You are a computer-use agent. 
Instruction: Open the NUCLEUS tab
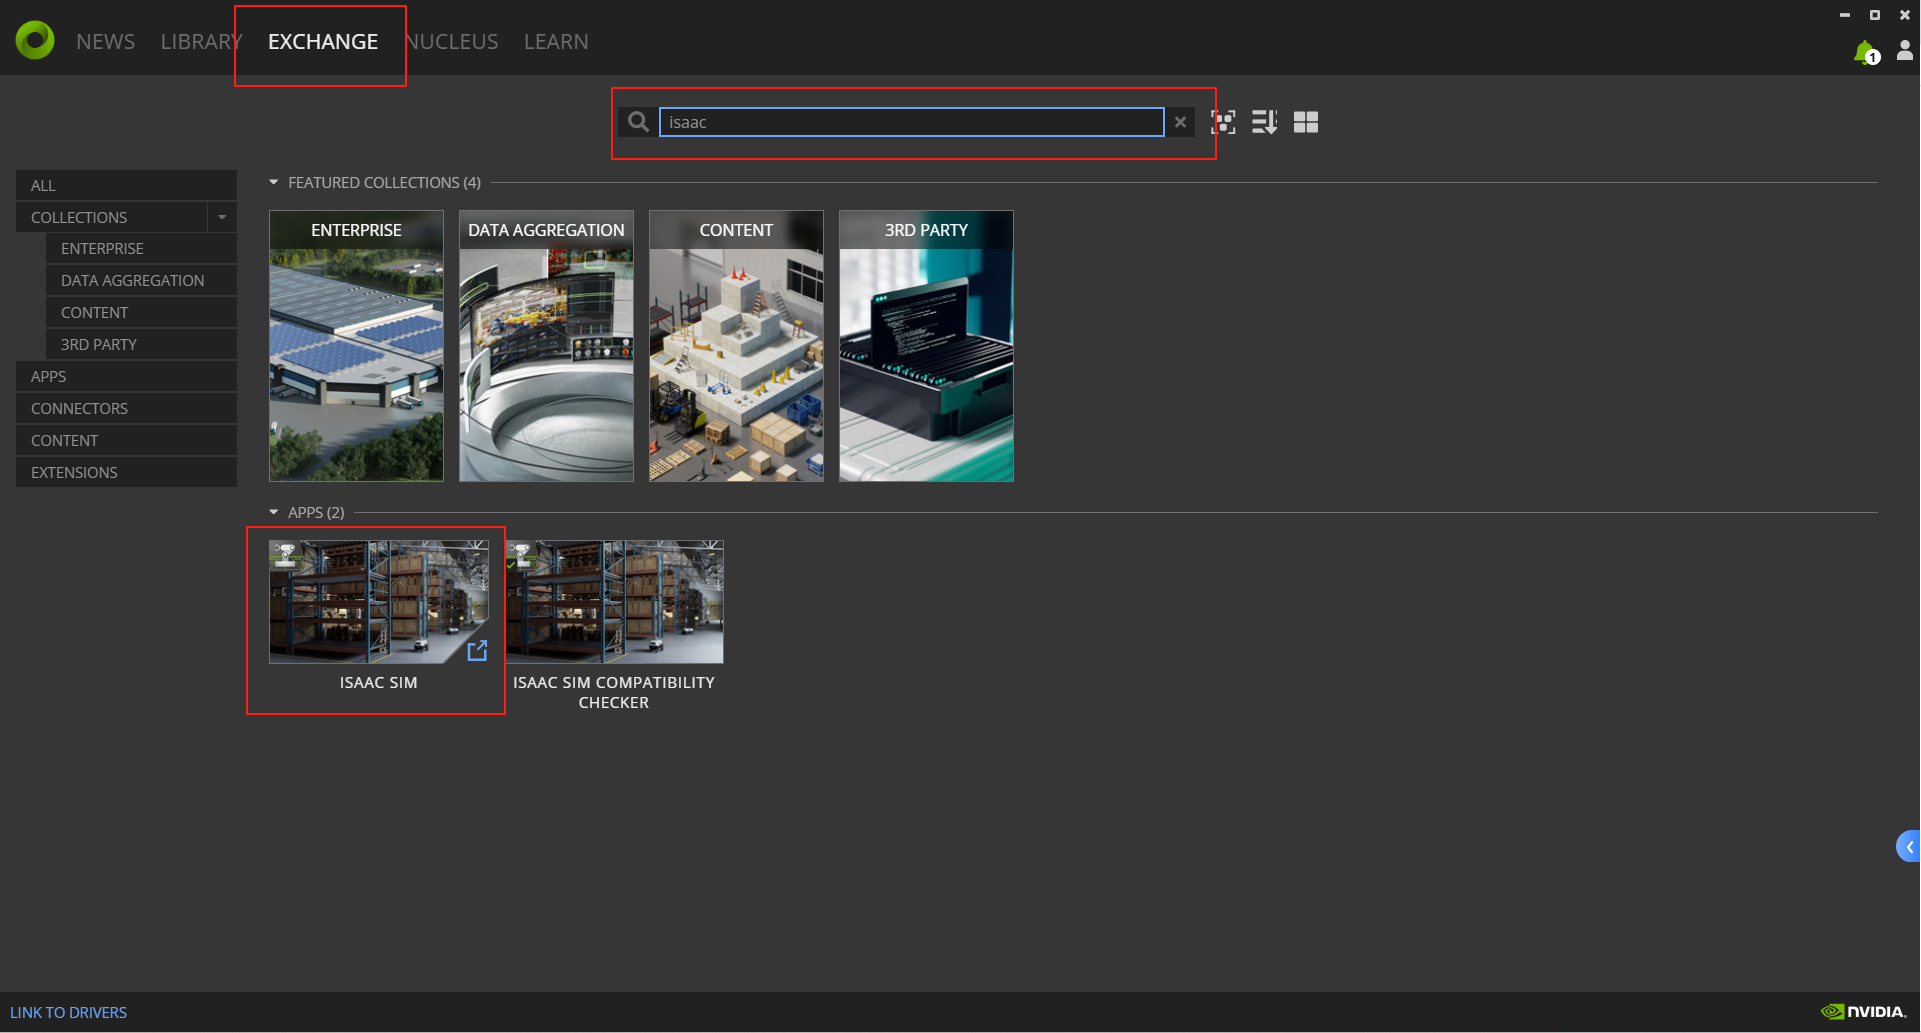tap(452, 41)
